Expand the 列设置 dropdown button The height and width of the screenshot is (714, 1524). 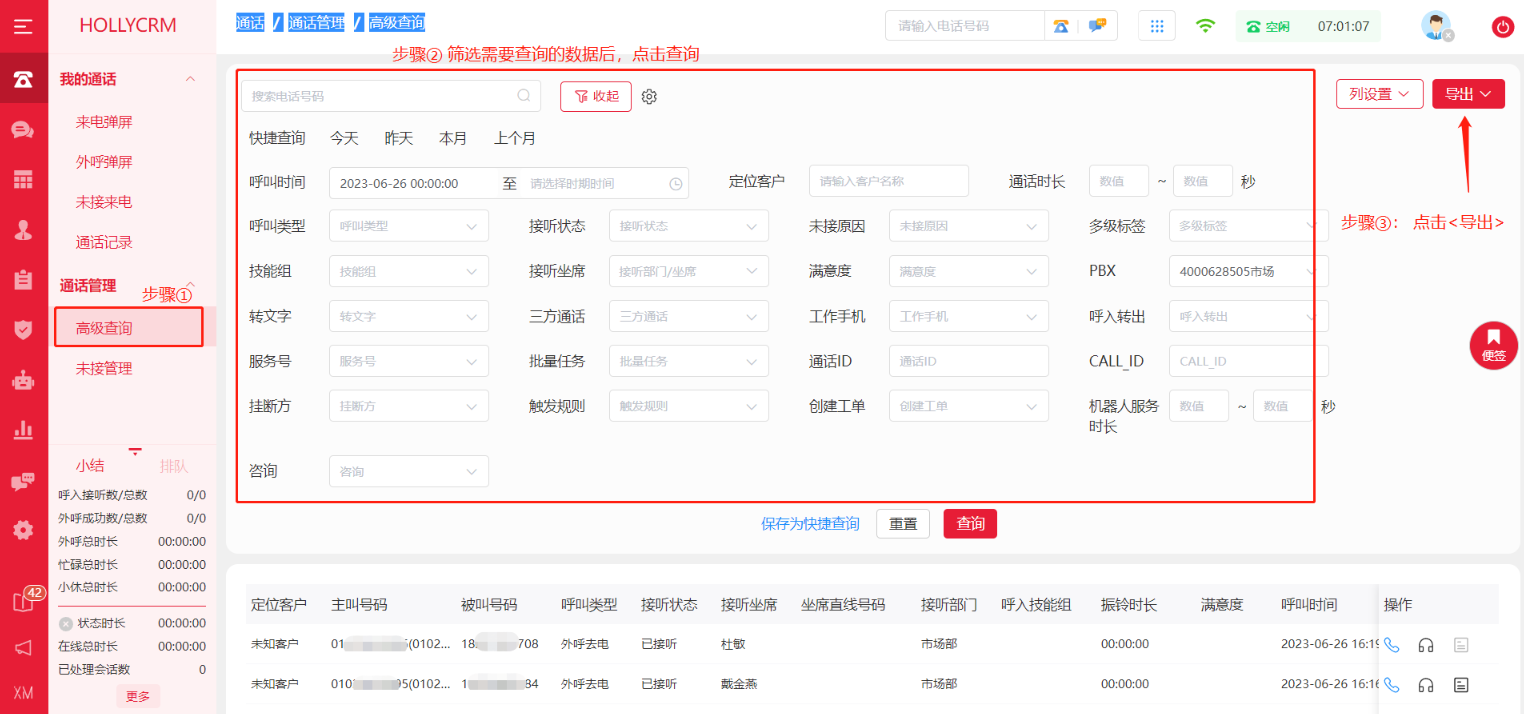click(1380, 94)
